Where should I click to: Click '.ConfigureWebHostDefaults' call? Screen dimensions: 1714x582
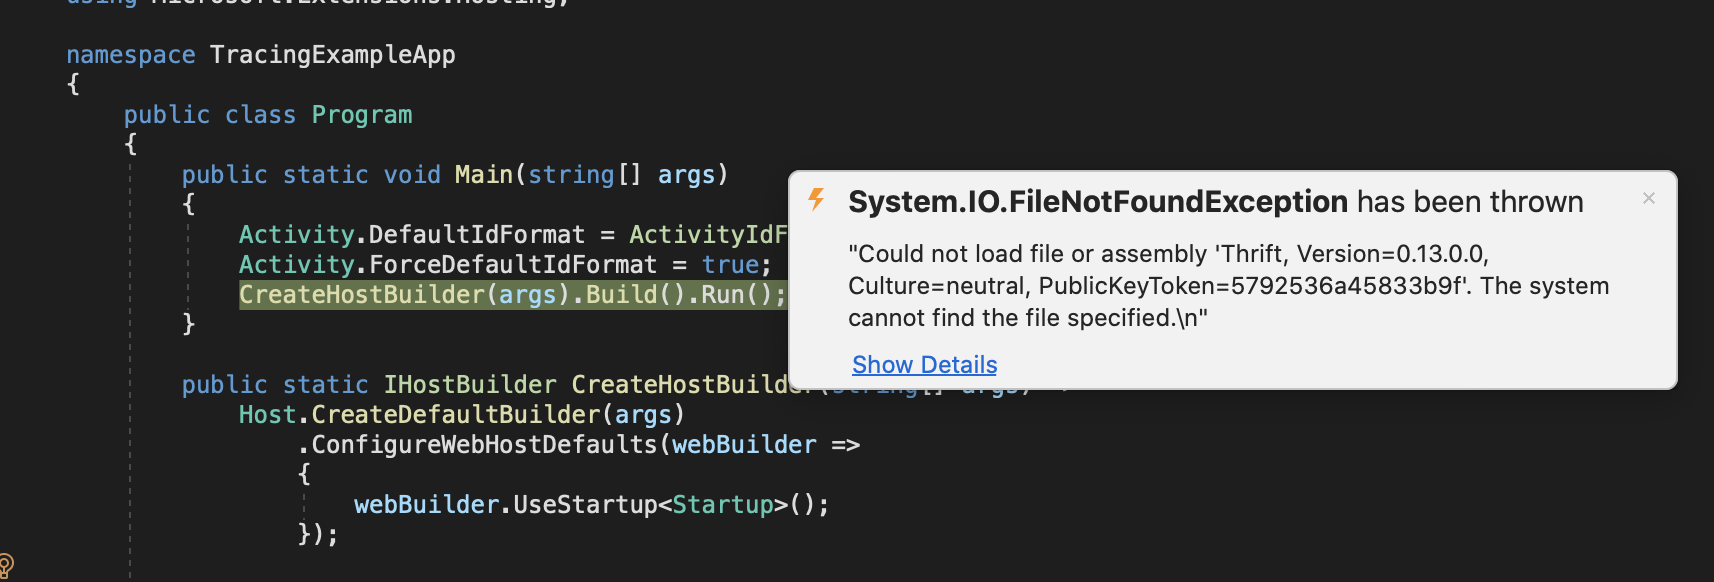tap(578, 445)
